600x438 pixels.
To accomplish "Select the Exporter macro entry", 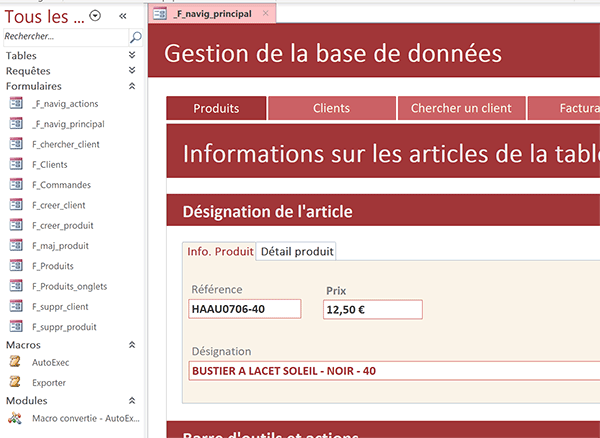I will tap(49, 383).
